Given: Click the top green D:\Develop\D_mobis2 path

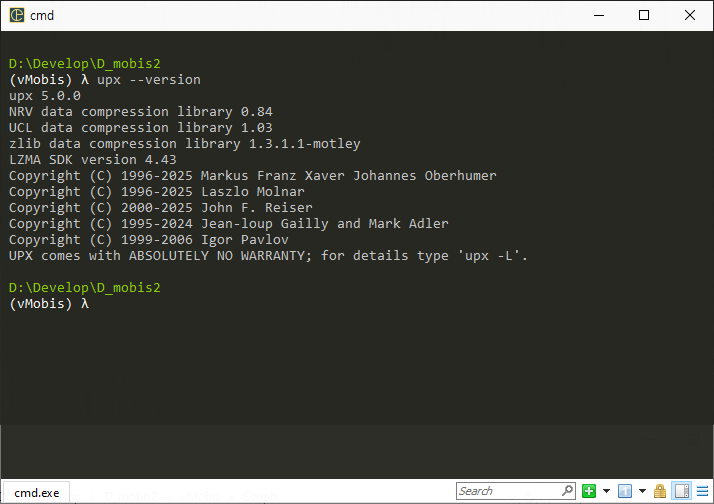Looking at the screenshot, I should coord(85,64).
